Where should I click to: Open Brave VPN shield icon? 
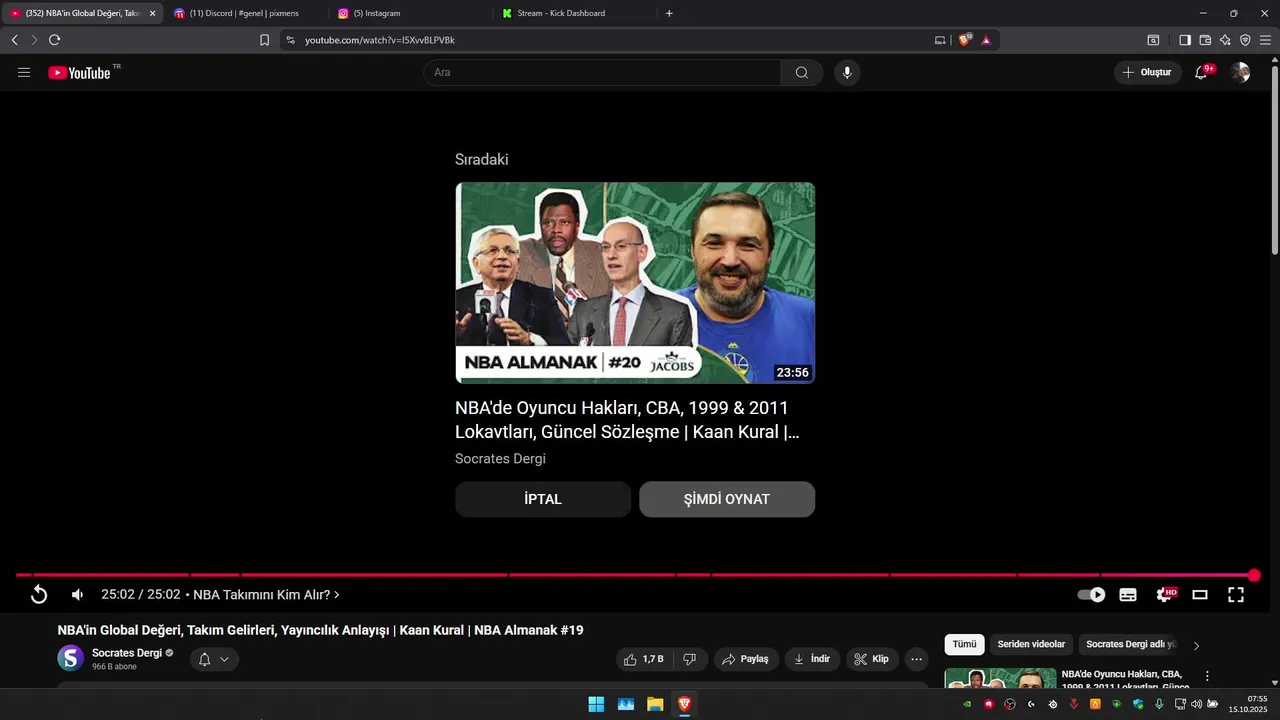click(1245, 40)
